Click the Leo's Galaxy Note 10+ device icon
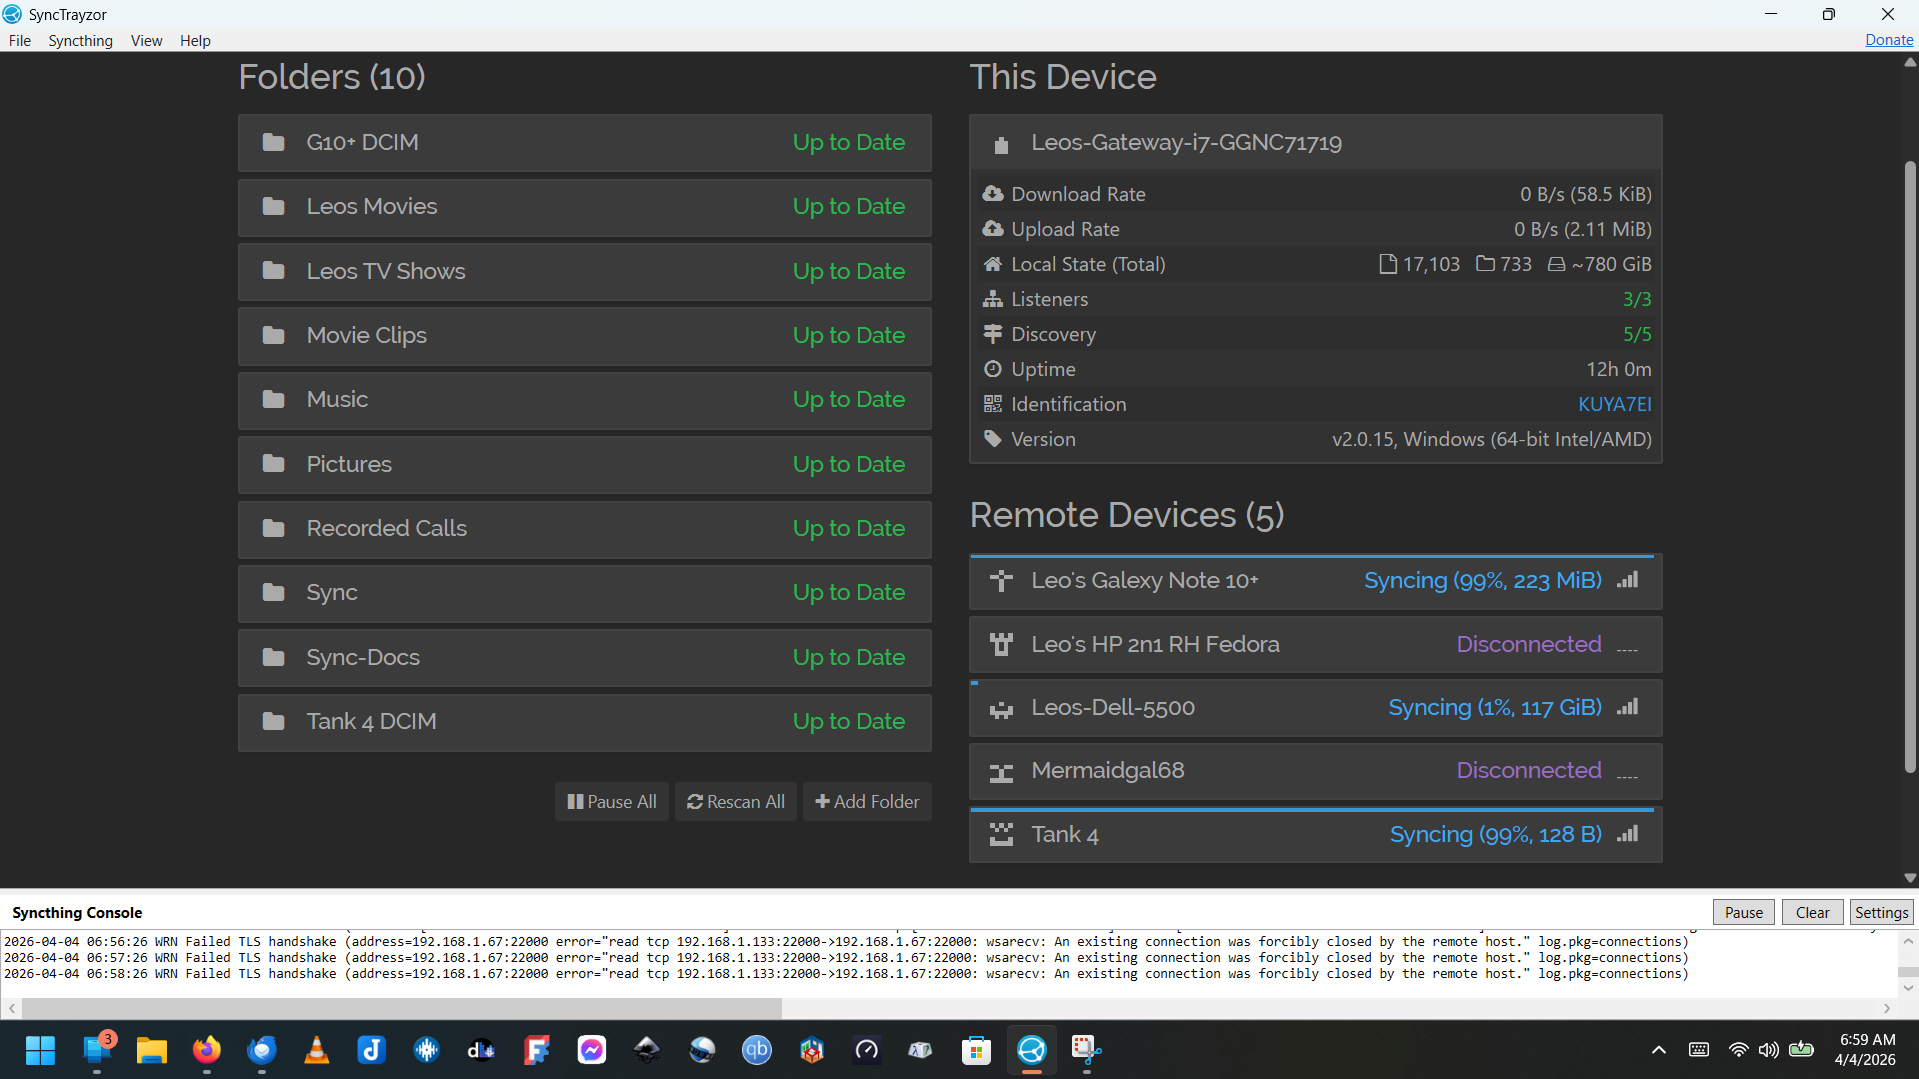1919x1079 pixels. [x=1001, y=581]
